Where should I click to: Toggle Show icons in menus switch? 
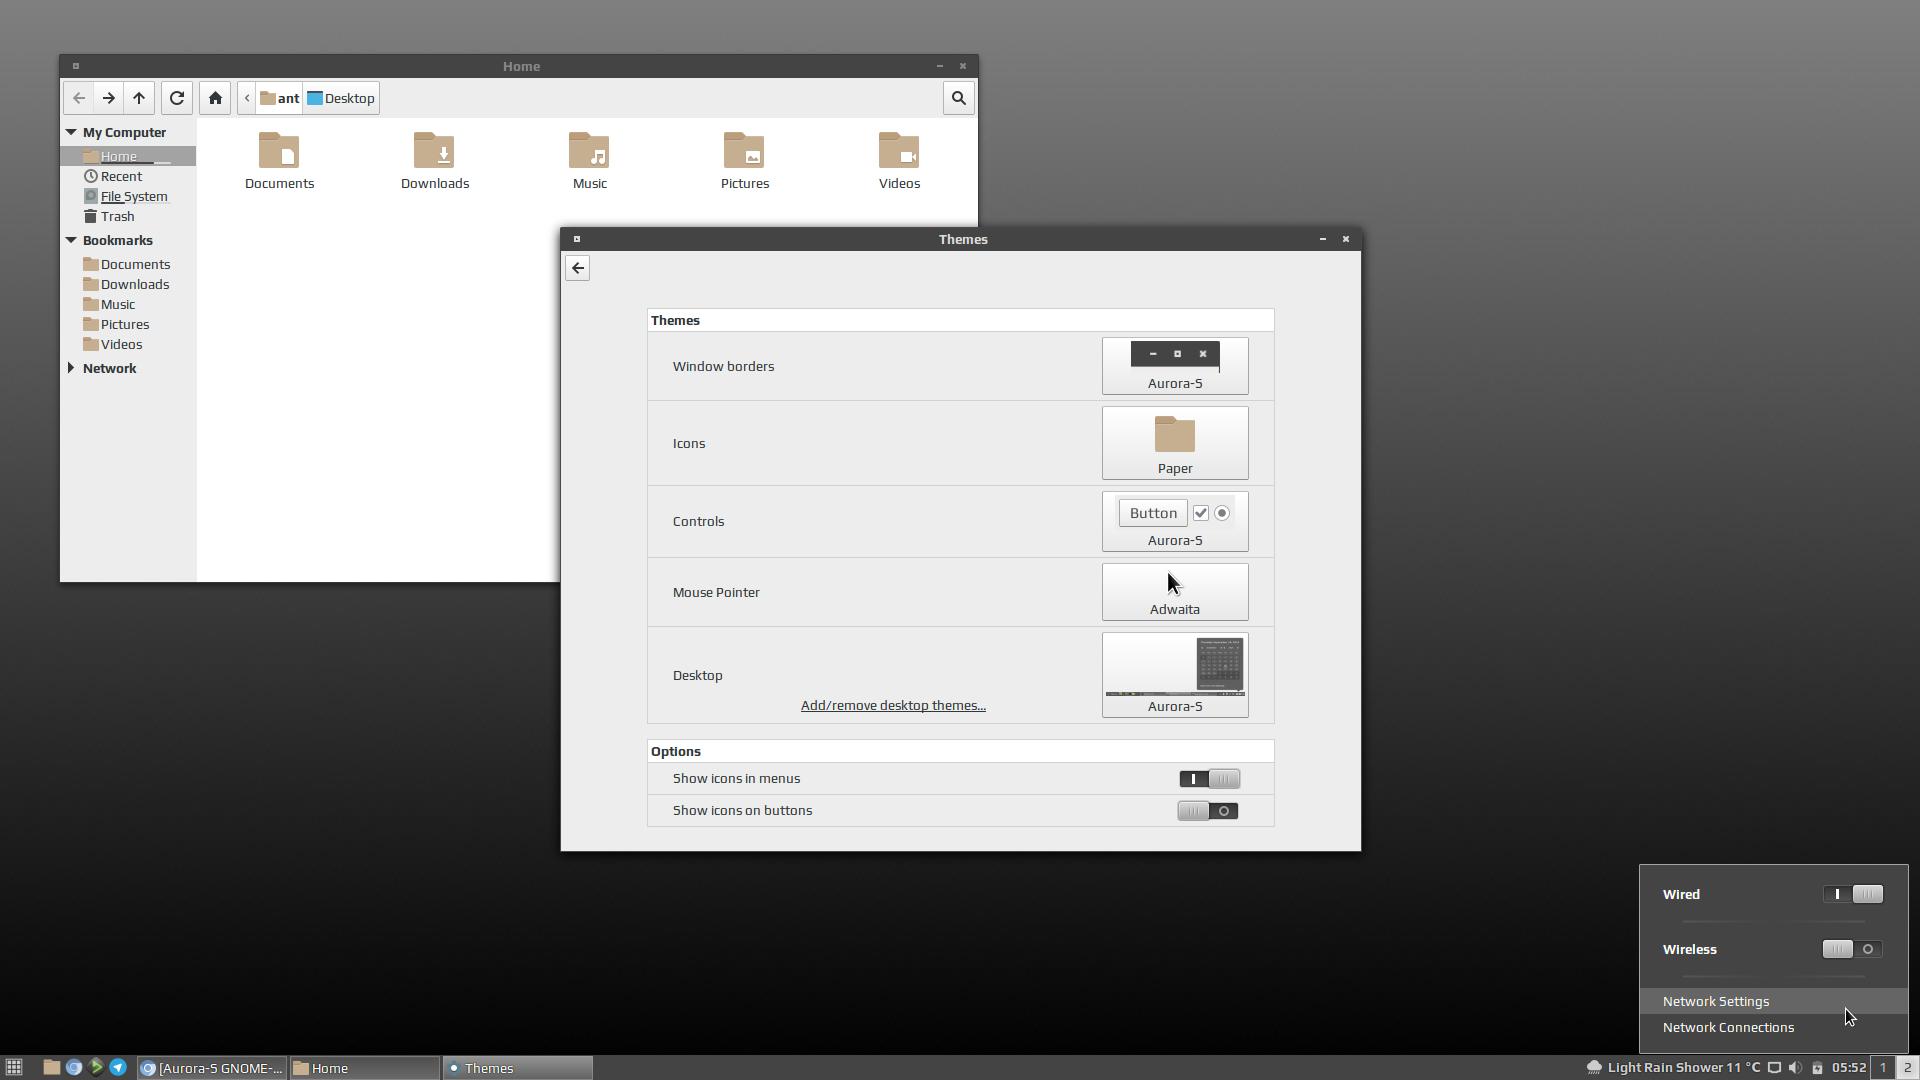(x=1209, y=779)
